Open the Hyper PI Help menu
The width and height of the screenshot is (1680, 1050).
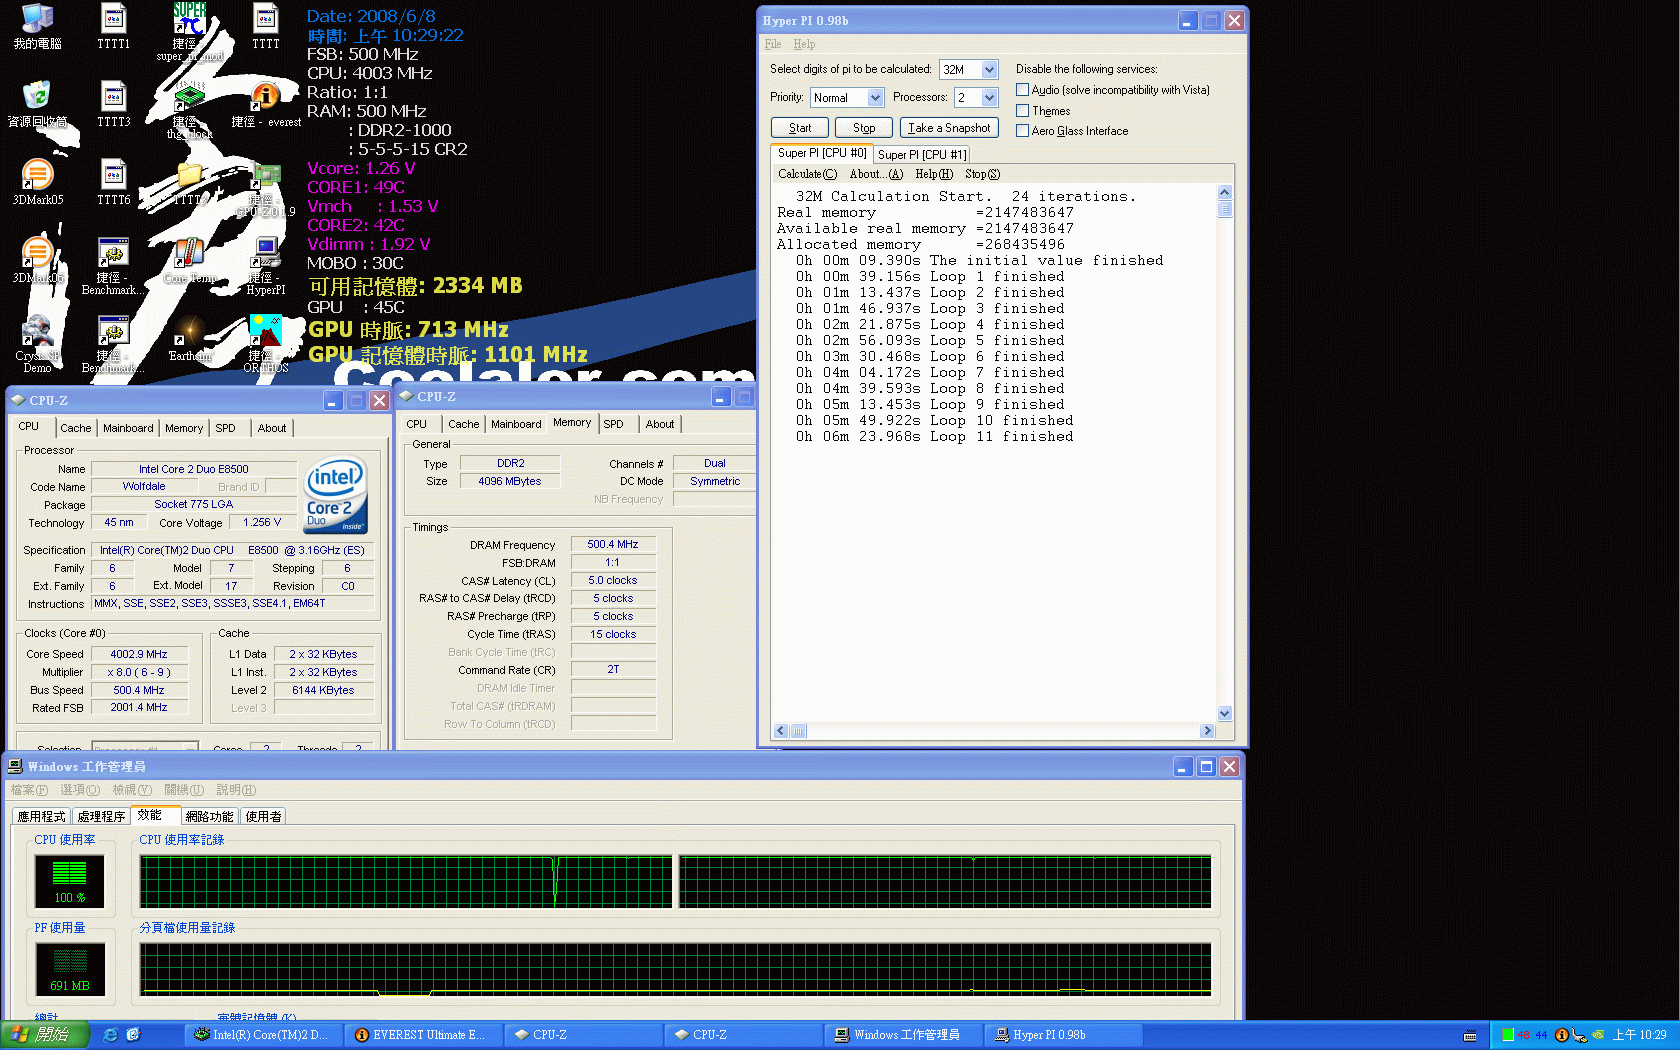pyautogui.click(x=804, y=44)
